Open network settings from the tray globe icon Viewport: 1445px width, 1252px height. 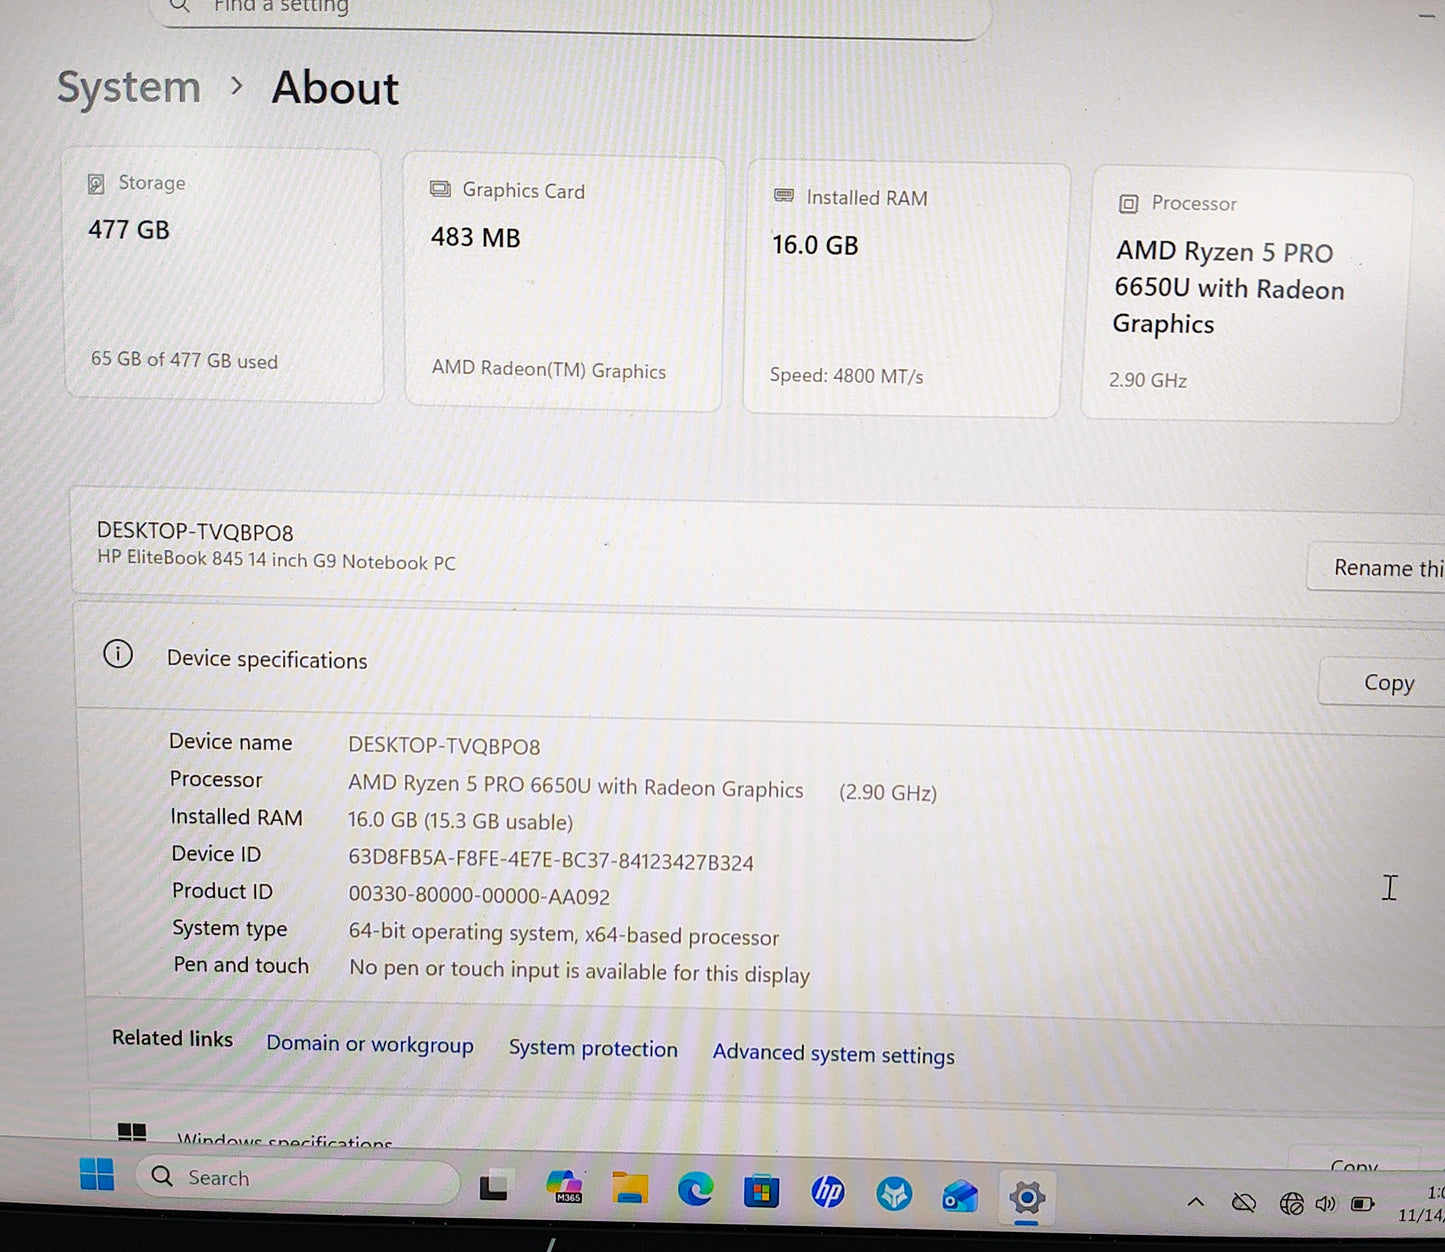pos(1291,1203)
